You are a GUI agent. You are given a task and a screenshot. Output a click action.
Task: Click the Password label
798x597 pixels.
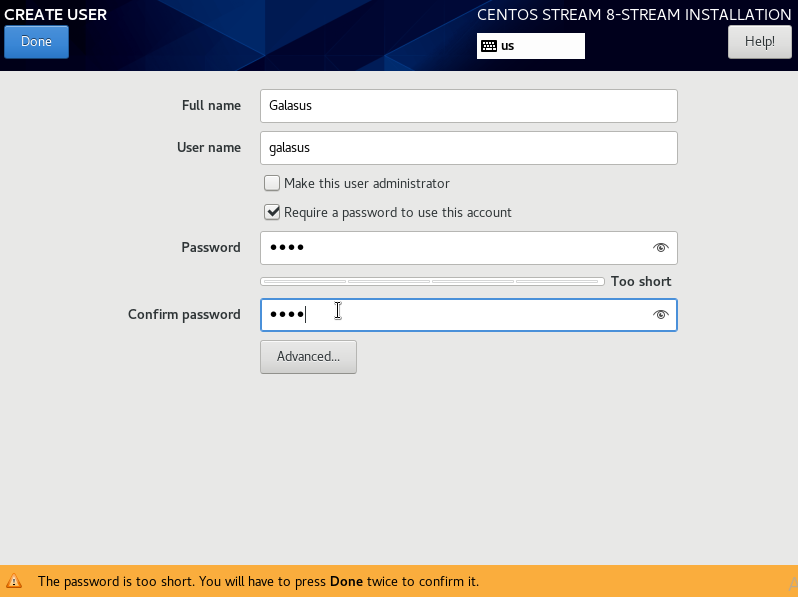tap(211, 247)
